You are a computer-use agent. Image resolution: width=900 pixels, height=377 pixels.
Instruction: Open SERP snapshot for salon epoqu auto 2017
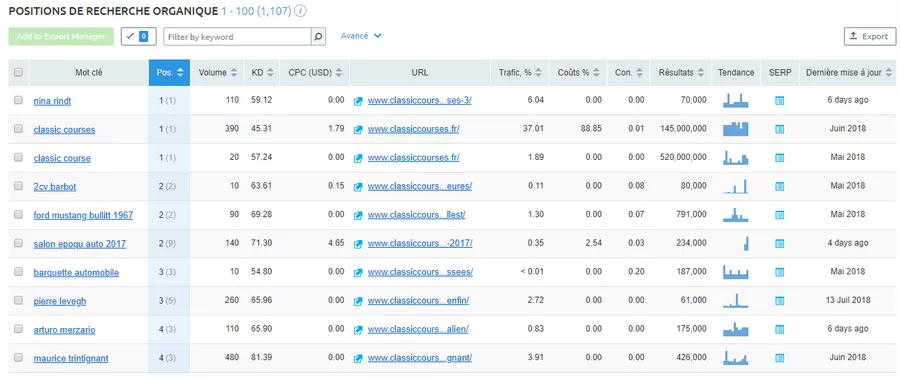click(x=779, y=244)
